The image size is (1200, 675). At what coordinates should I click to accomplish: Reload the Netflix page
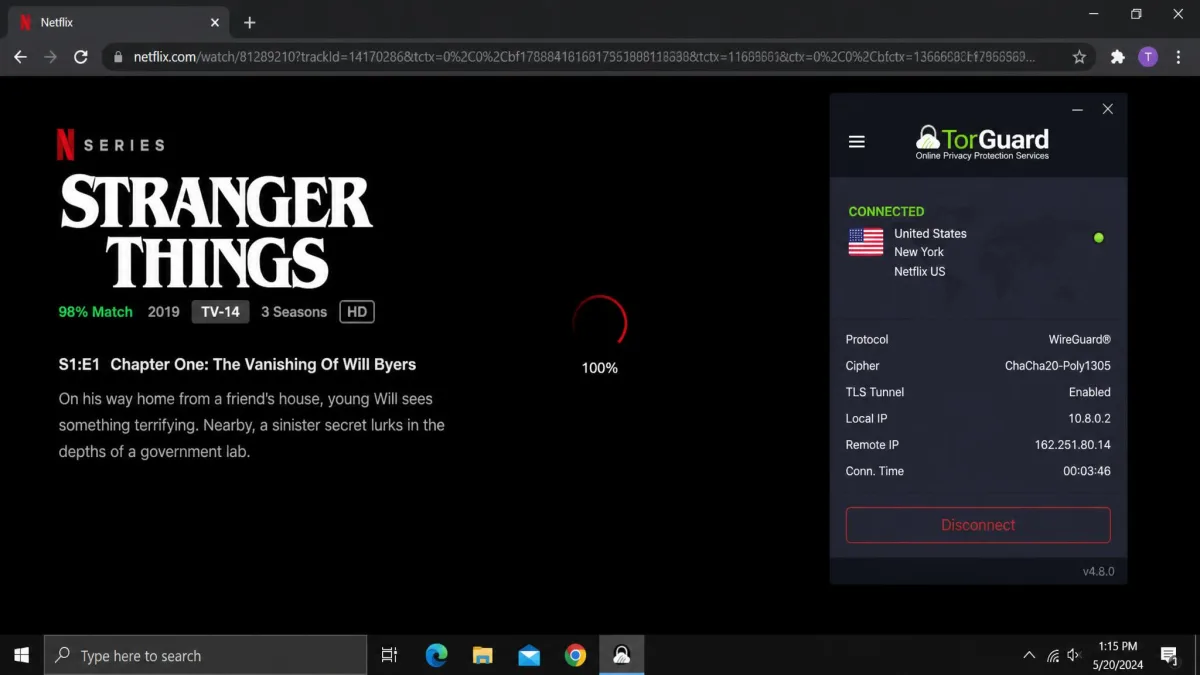(x=81, y=57)
